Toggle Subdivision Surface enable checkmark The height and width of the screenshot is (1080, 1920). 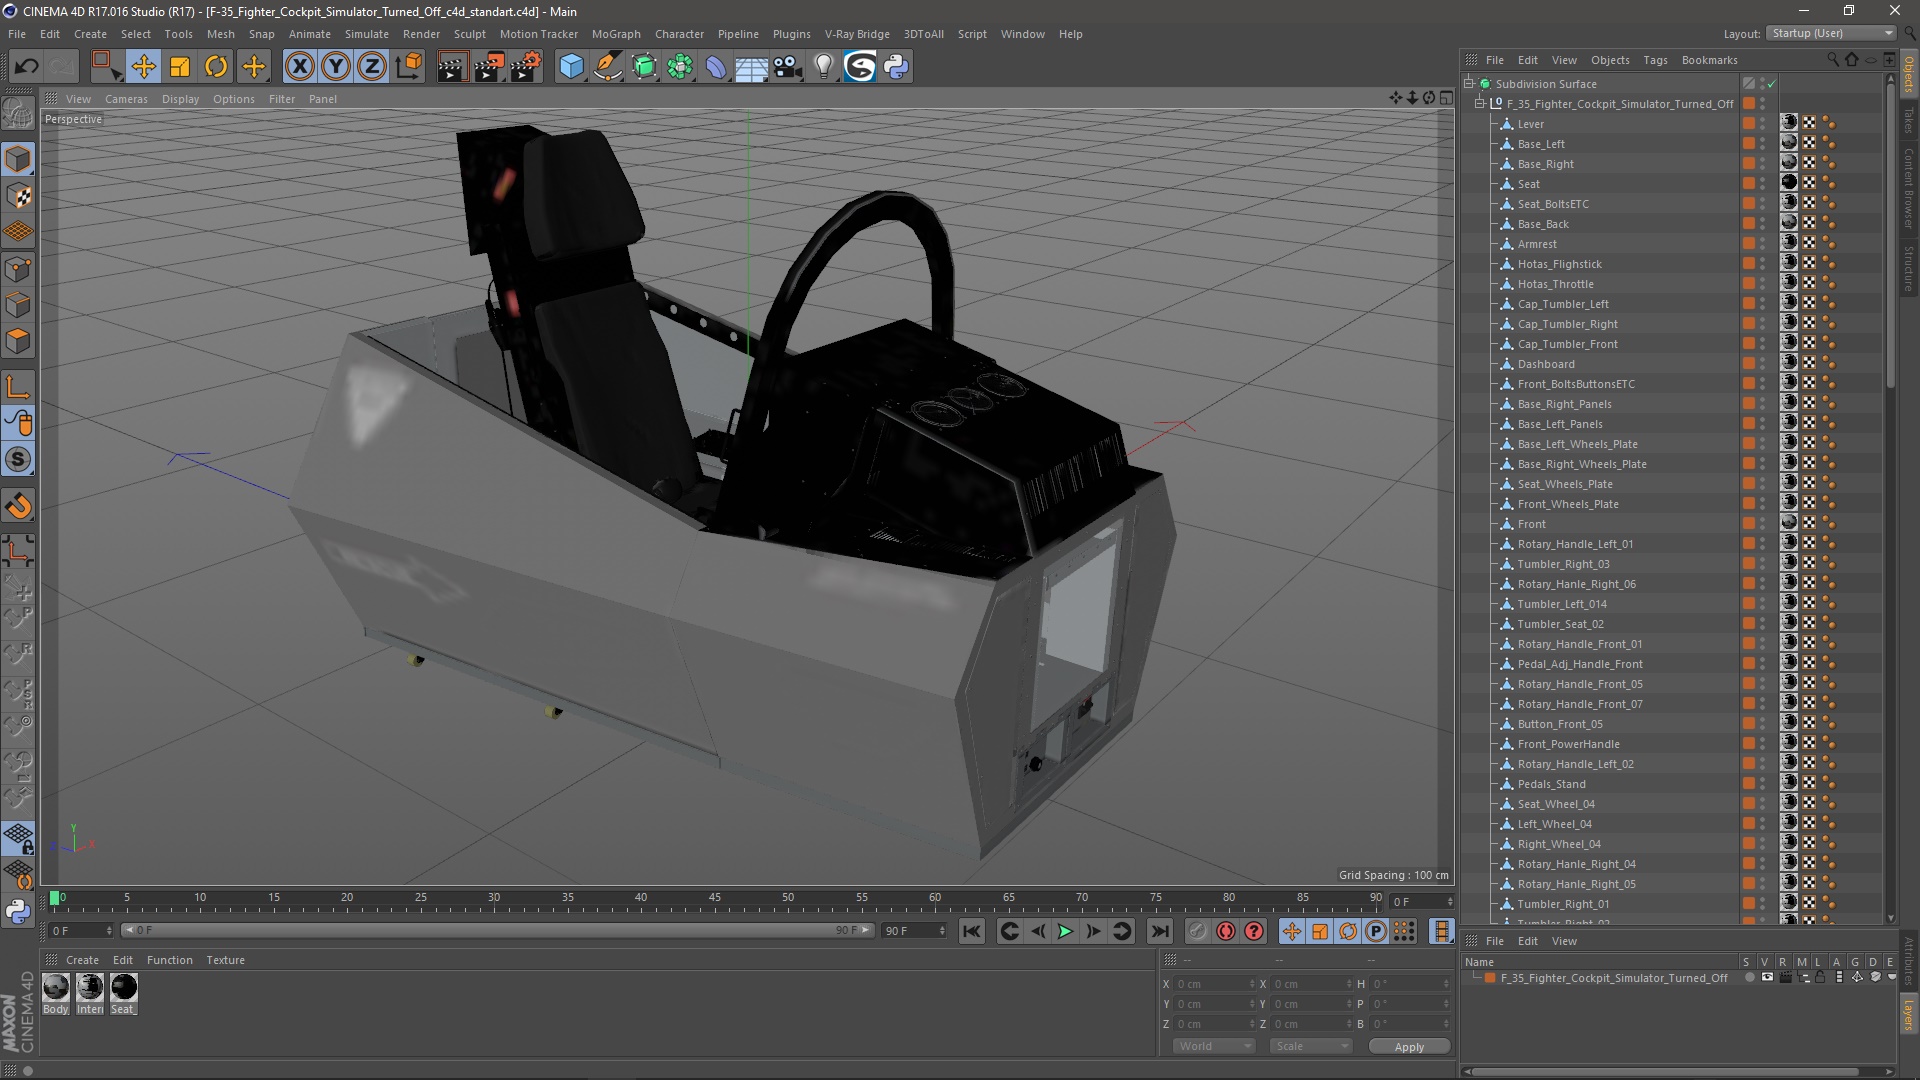(x=1771, y=84)
